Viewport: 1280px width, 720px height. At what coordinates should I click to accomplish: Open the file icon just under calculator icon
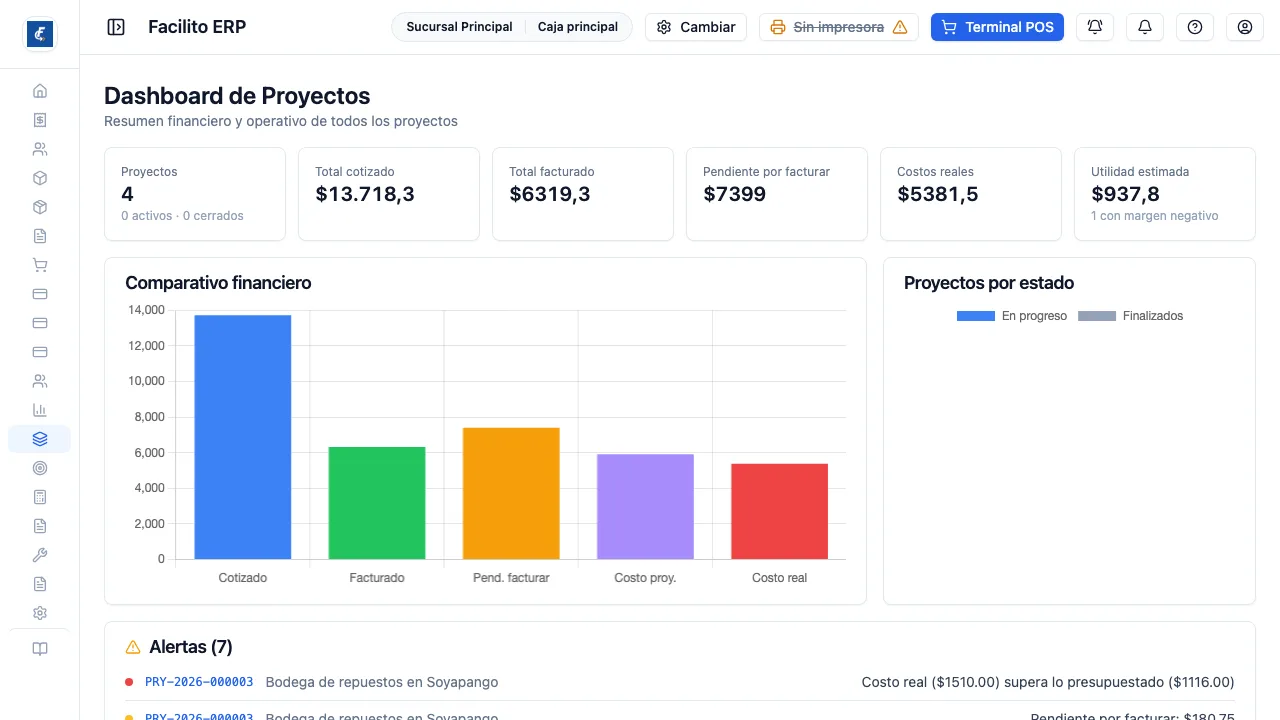pyautogui.click(x=40, y=526)
